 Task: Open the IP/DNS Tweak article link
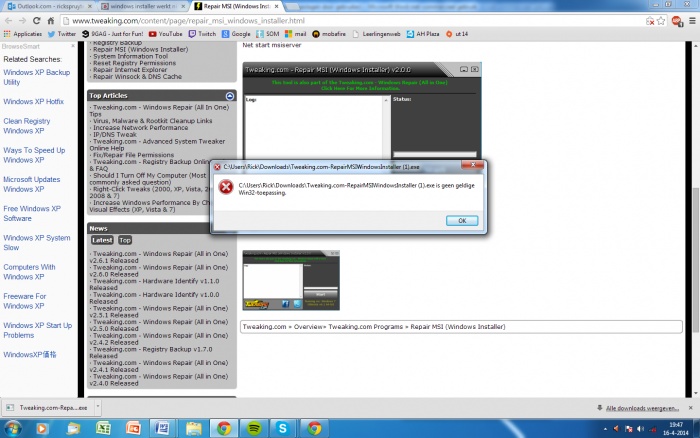point(115,134)
